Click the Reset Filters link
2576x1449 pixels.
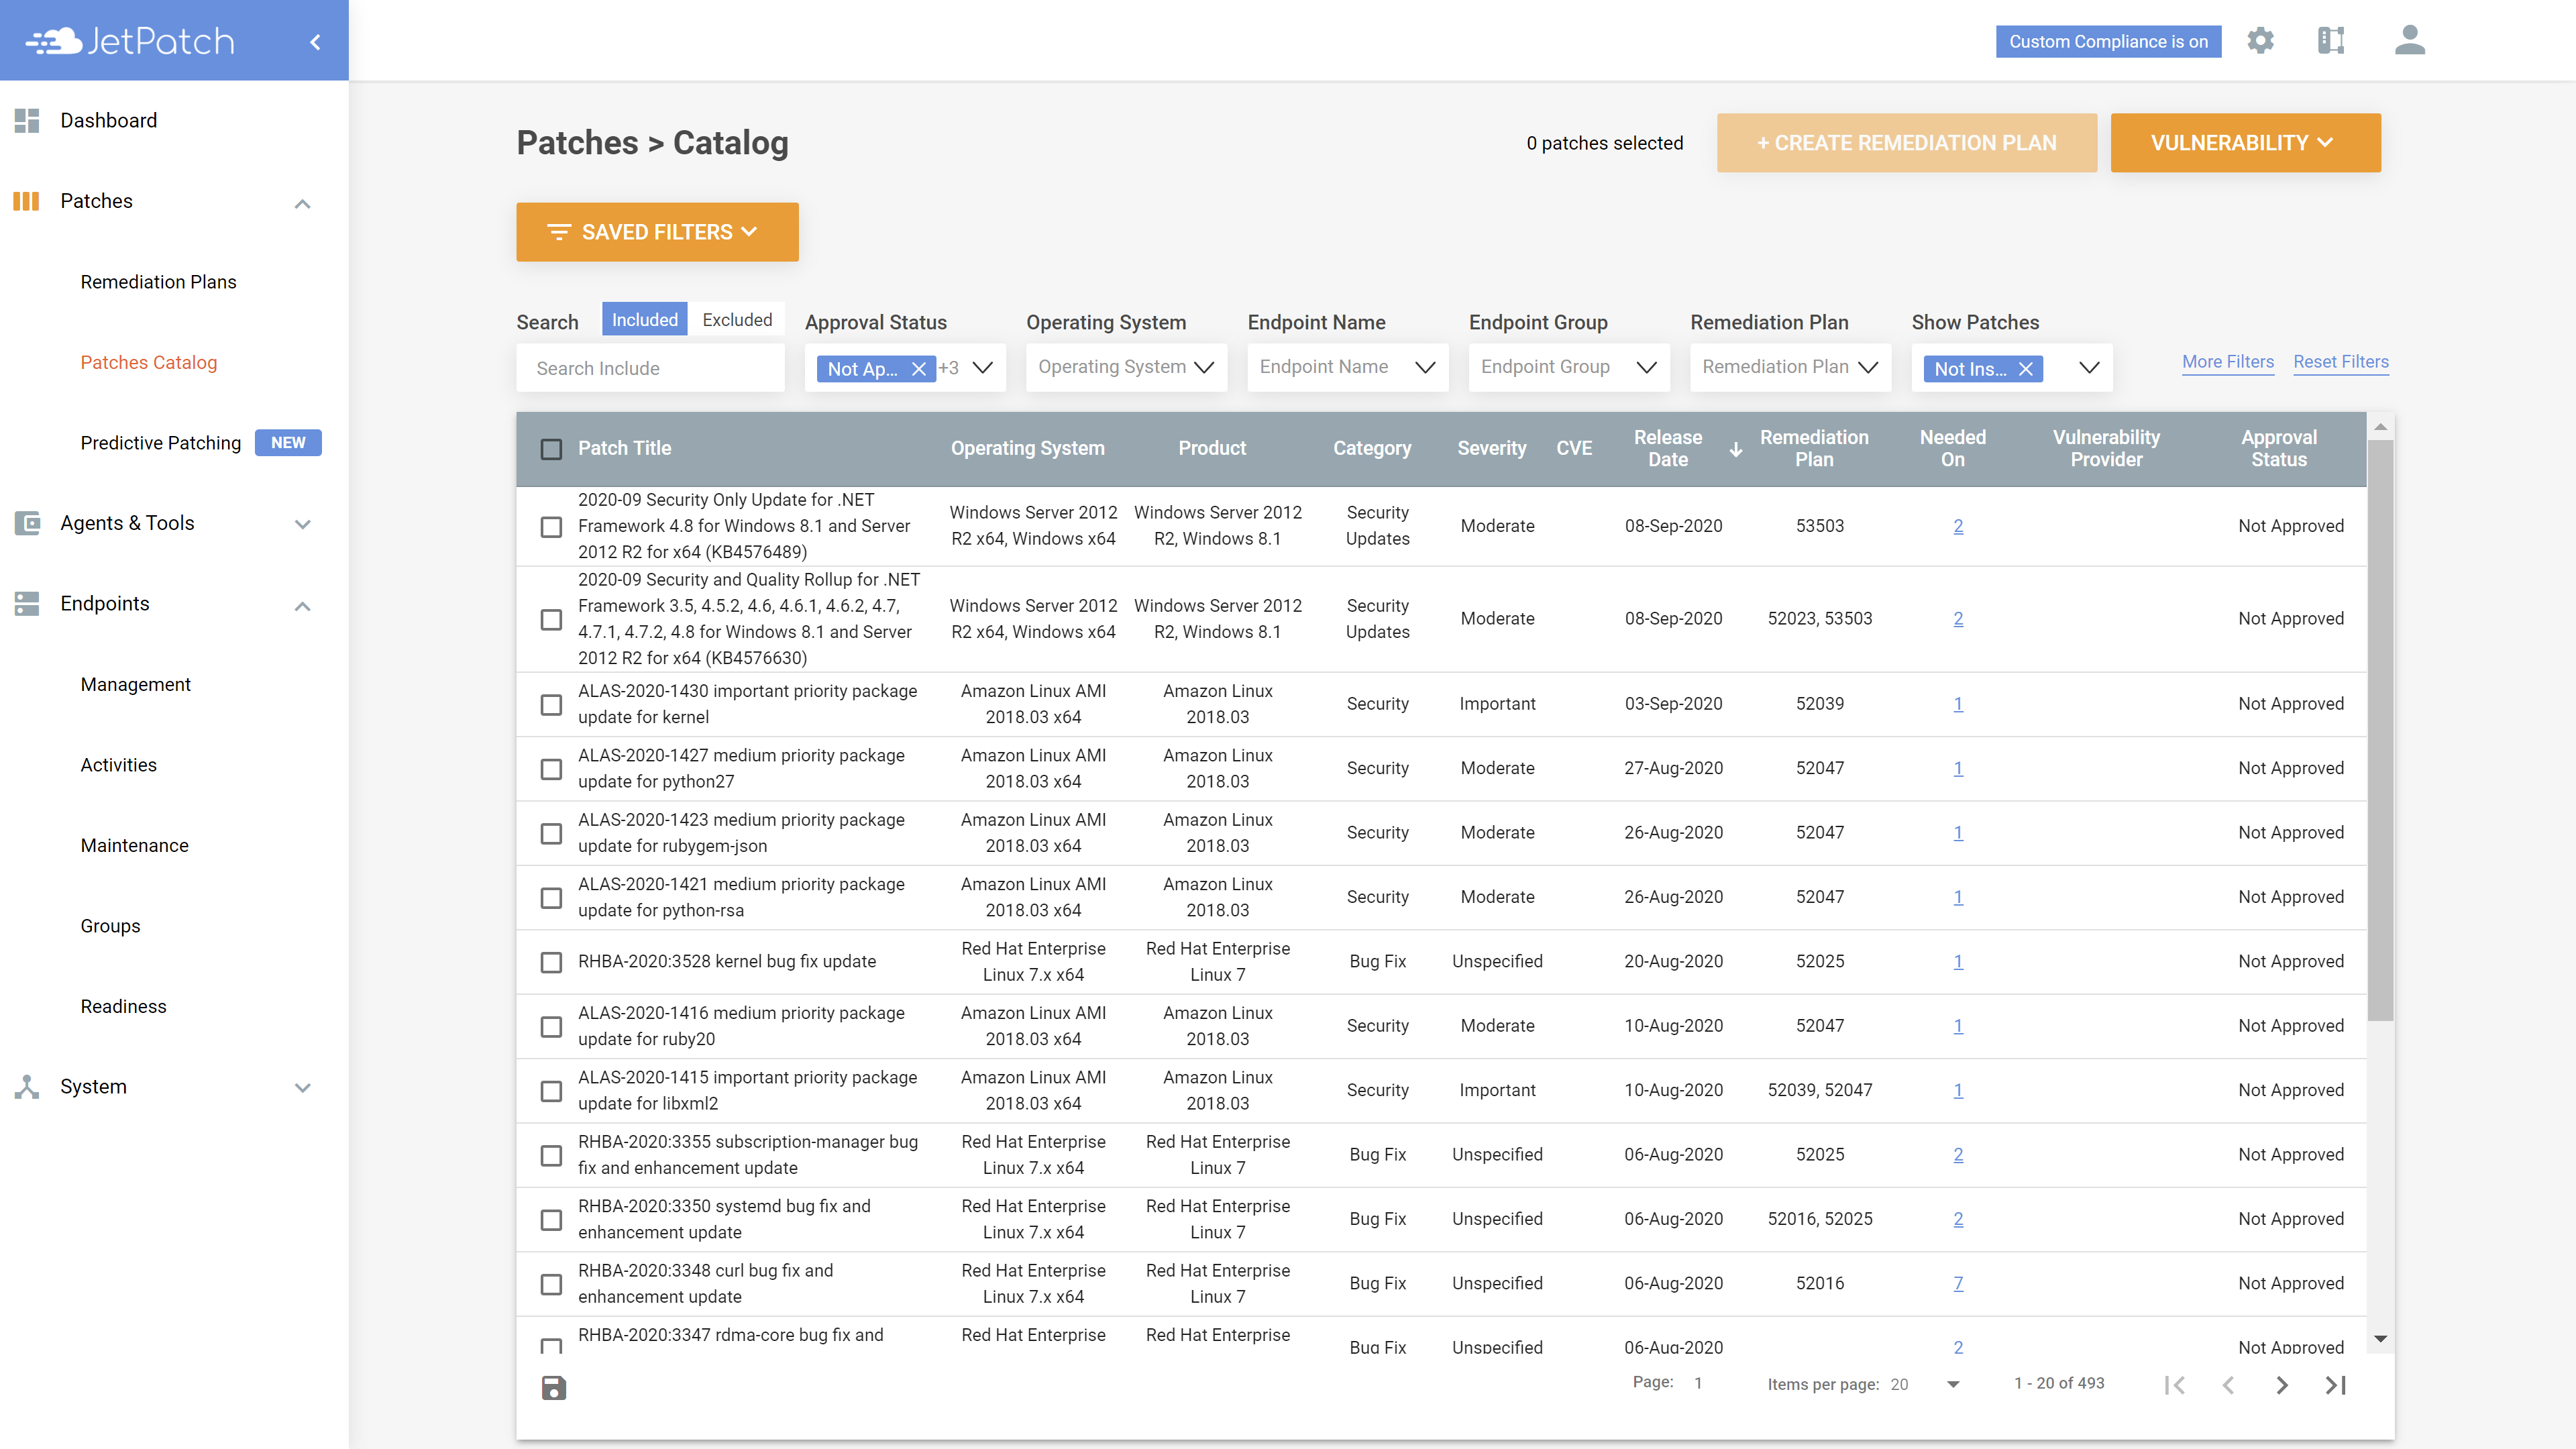[2340, 362]
